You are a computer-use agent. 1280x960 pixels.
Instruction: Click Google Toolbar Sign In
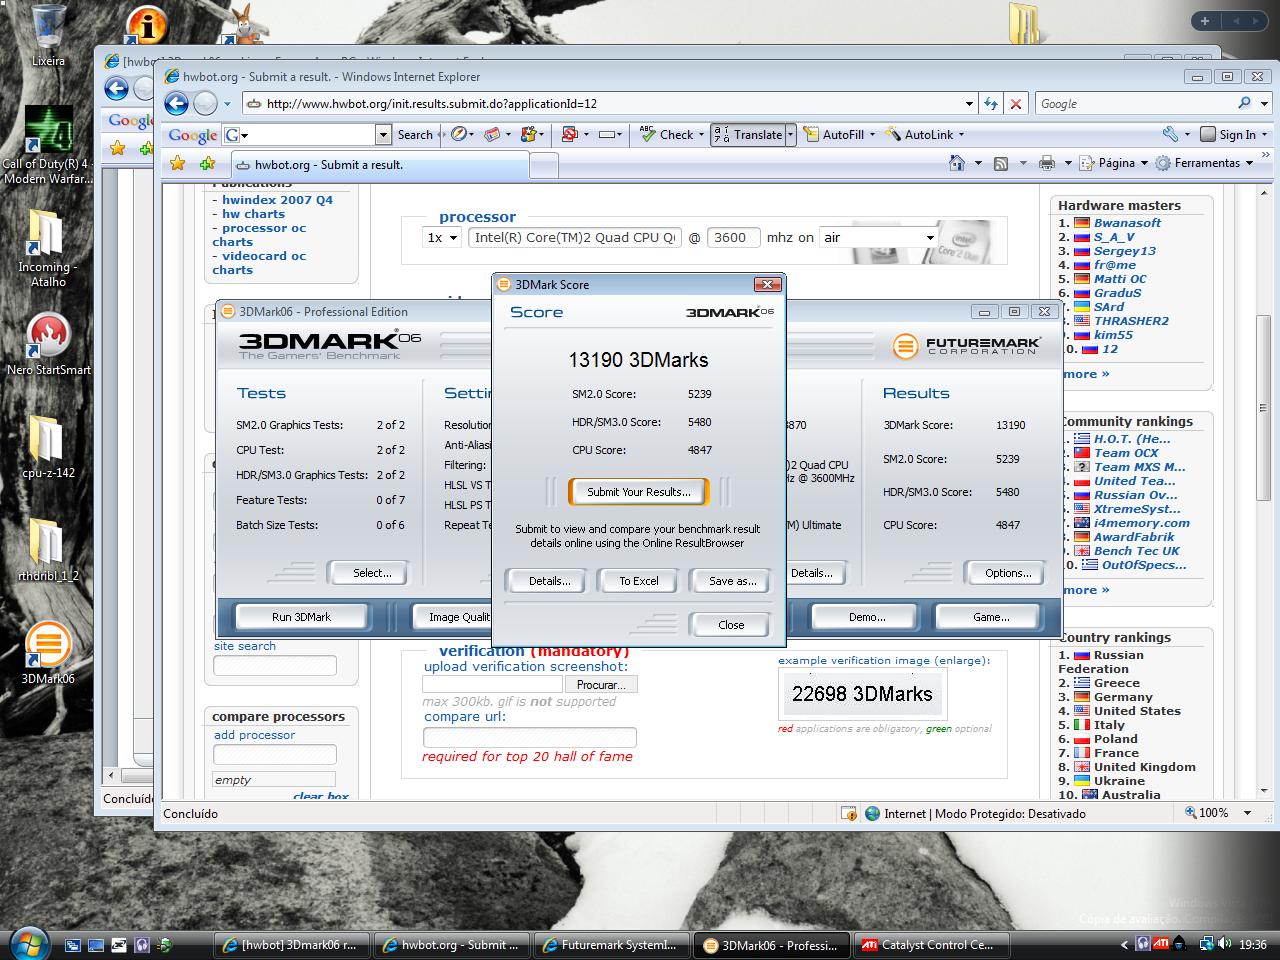1229,134
